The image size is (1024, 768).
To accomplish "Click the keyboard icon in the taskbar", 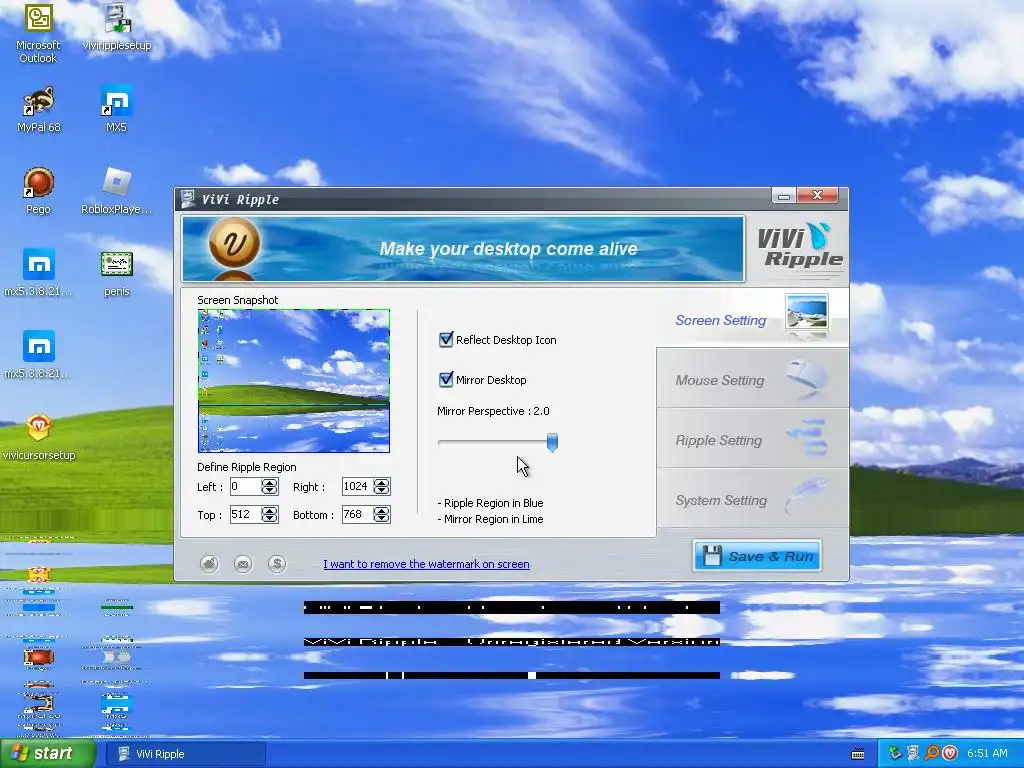I will coord(858,754).
